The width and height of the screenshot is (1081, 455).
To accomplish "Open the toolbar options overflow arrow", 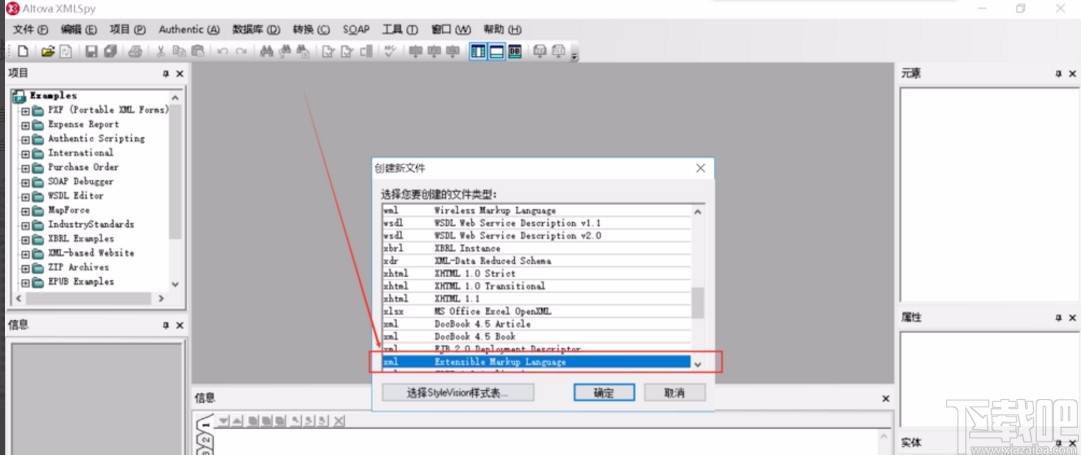I will (574, 57).
